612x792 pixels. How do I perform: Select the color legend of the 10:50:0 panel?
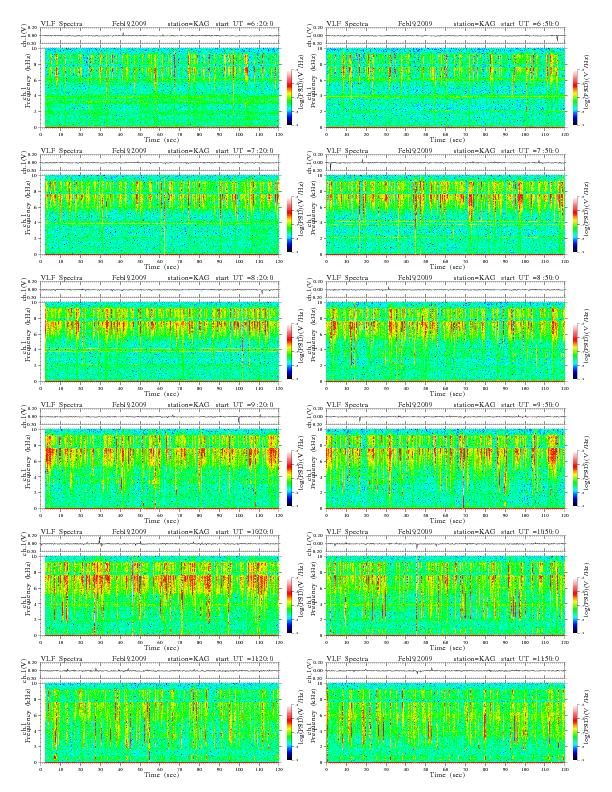point(576,605)
